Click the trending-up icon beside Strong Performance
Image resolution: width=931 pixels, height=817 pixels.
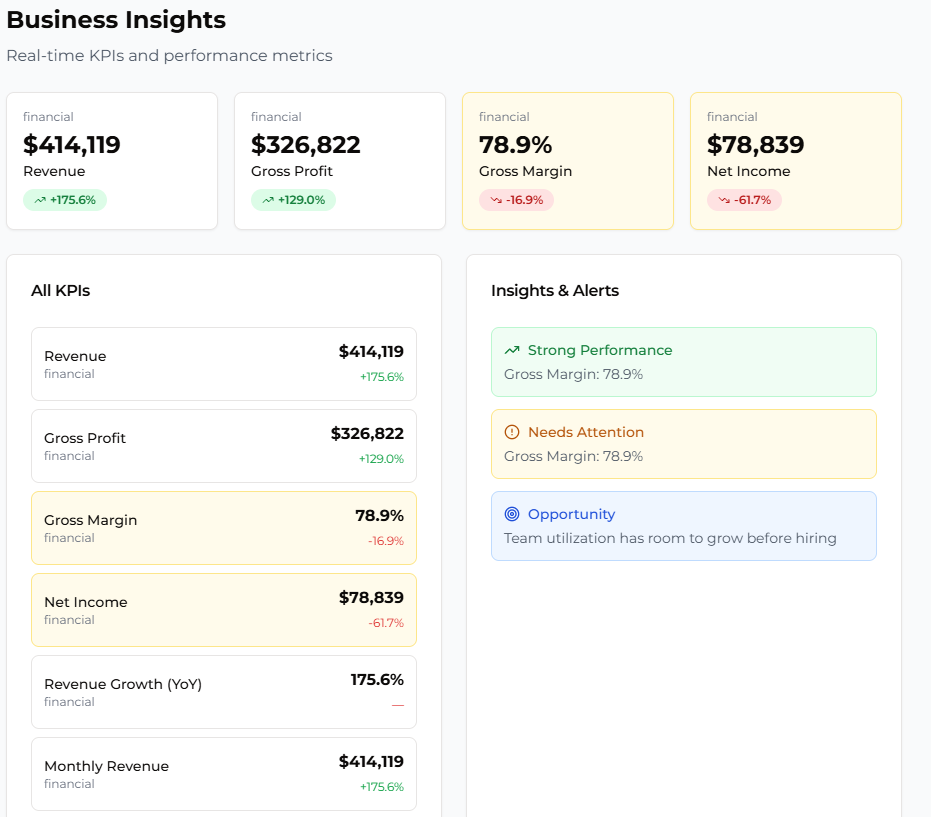pyautogui.click(x=511, y=350)
